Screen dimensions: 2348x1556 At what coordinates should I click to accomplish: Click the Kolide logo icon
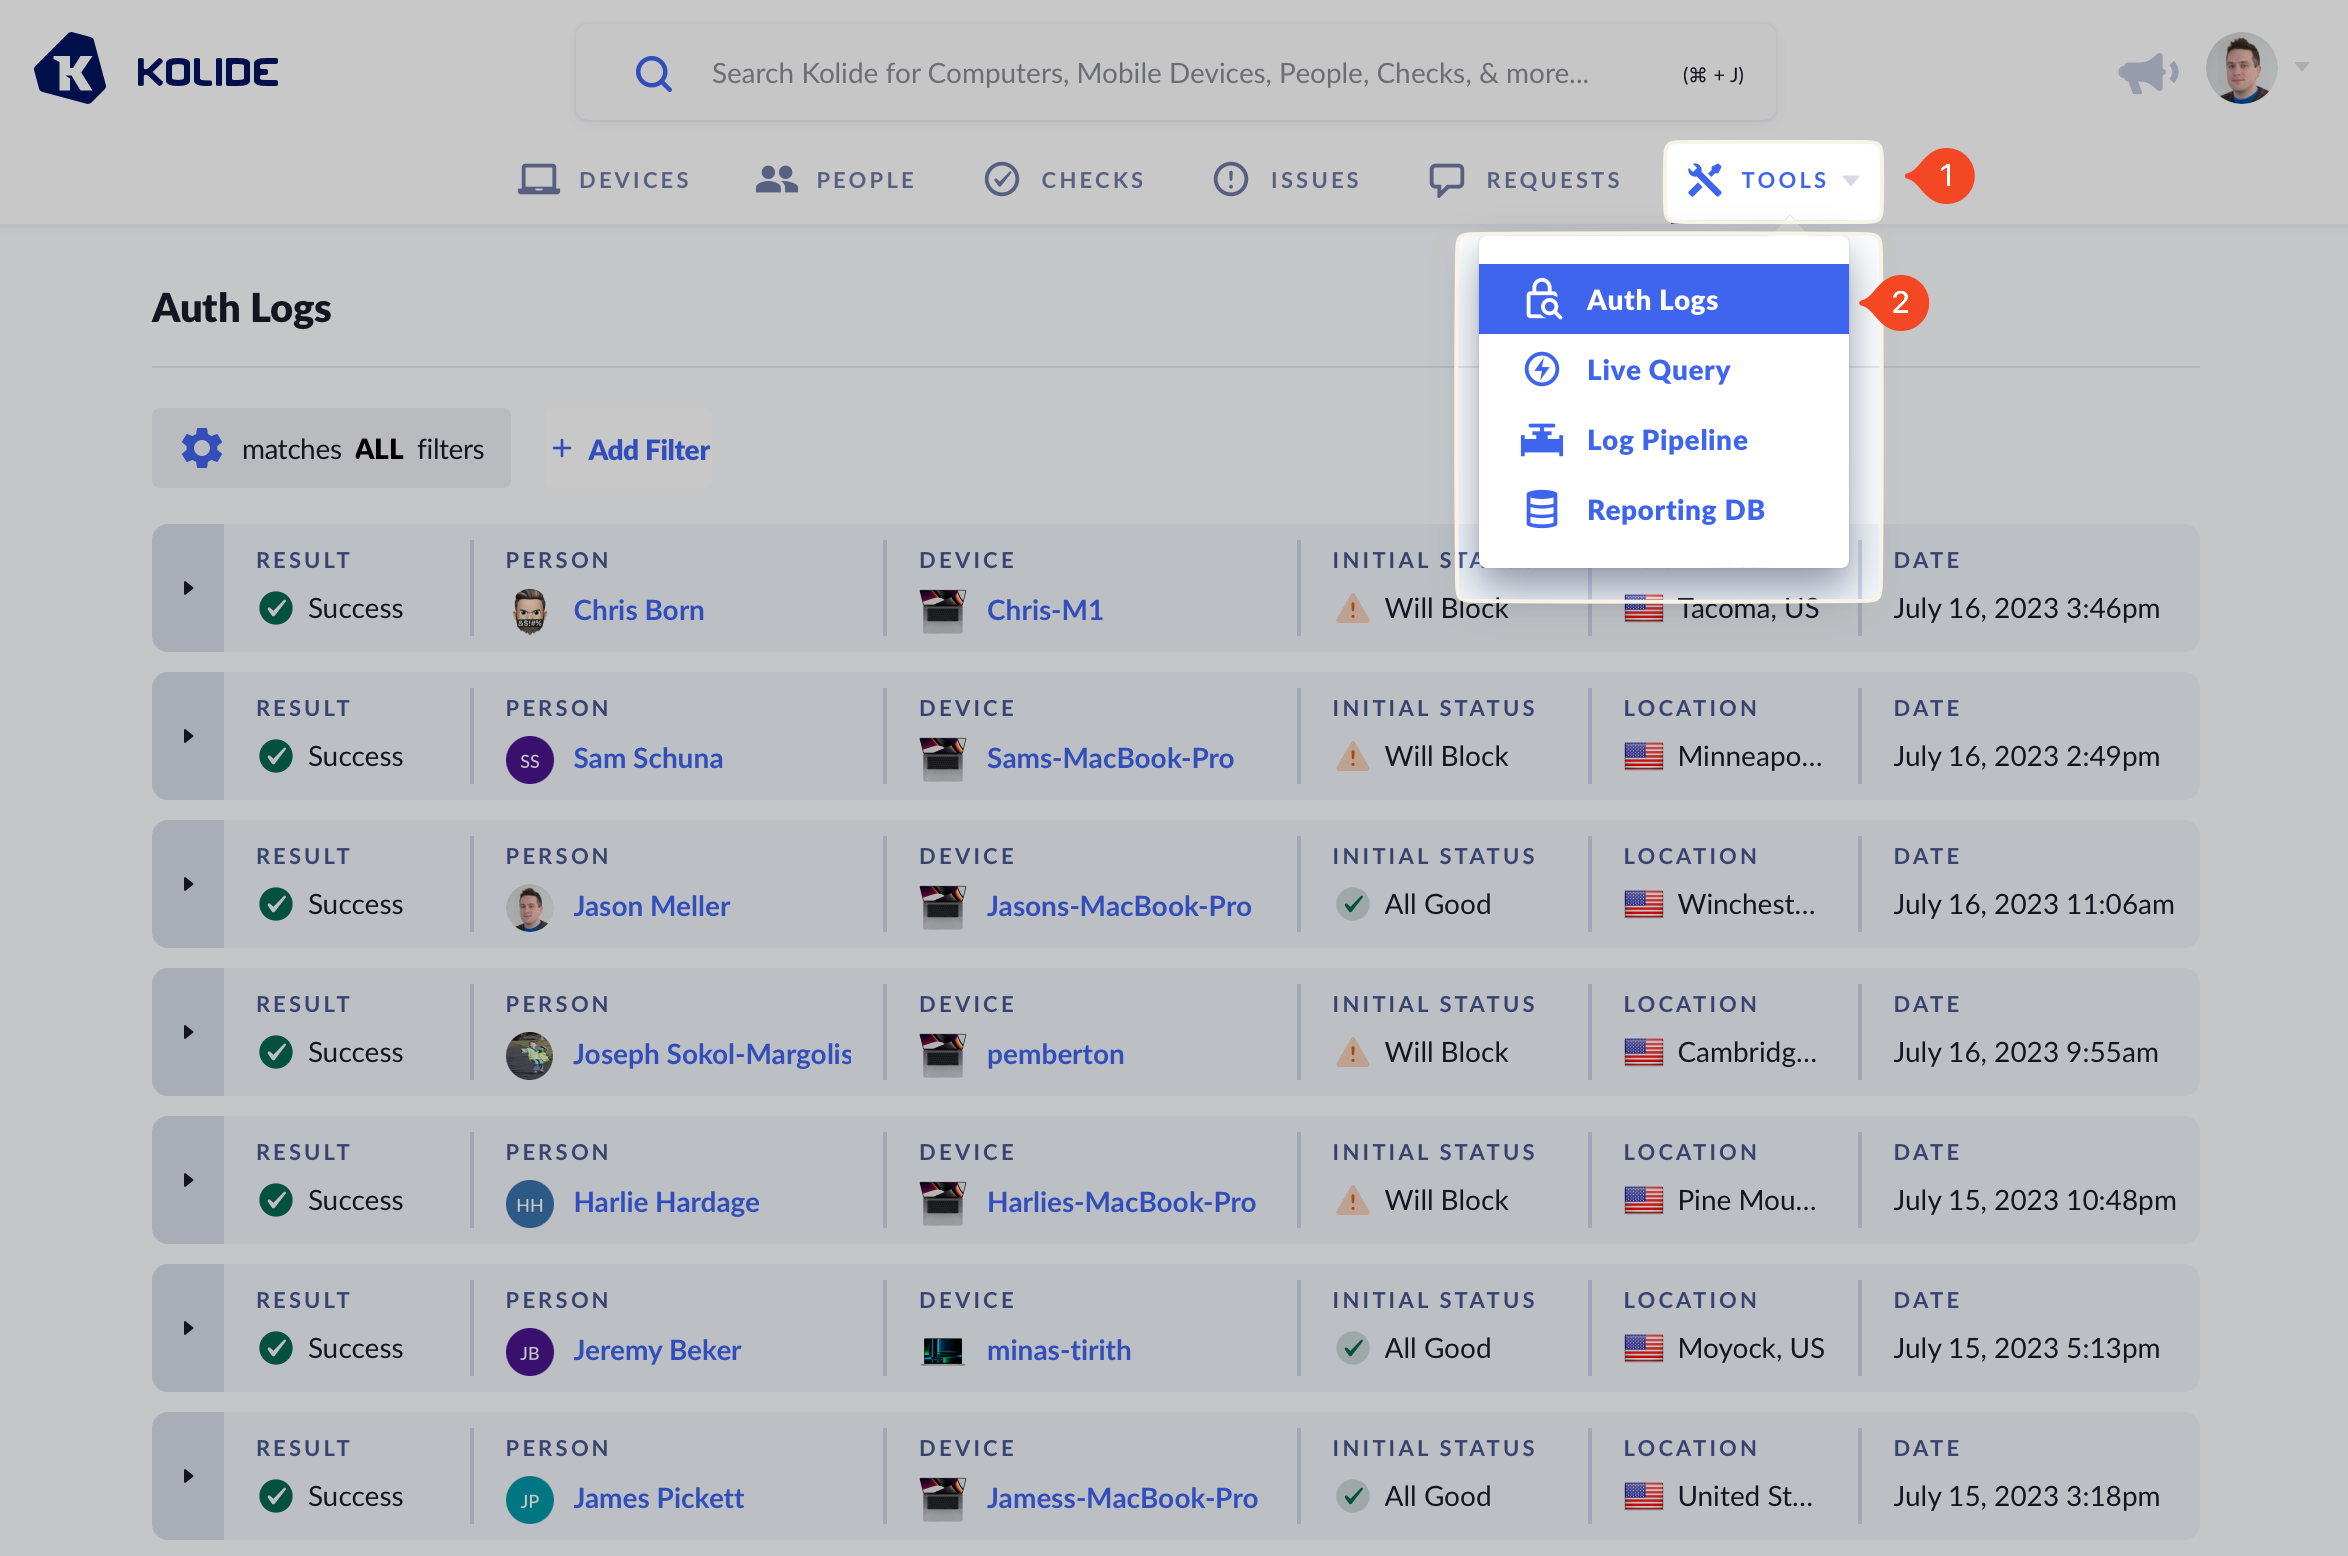click(70, 70)
